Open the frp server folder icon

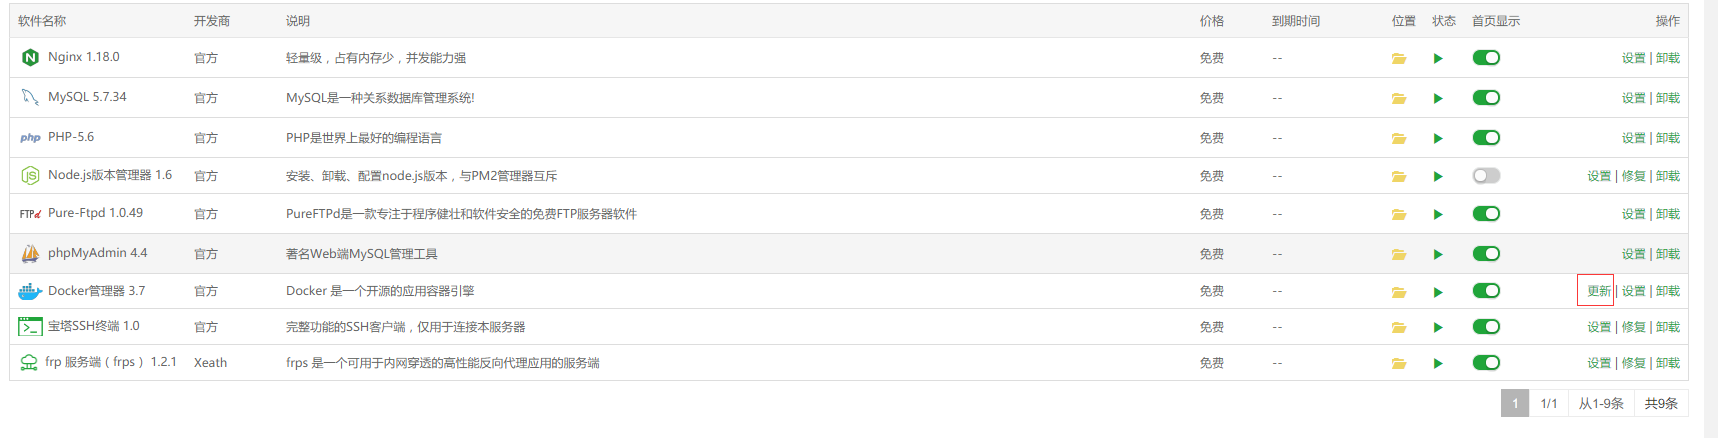(1398, 363)
